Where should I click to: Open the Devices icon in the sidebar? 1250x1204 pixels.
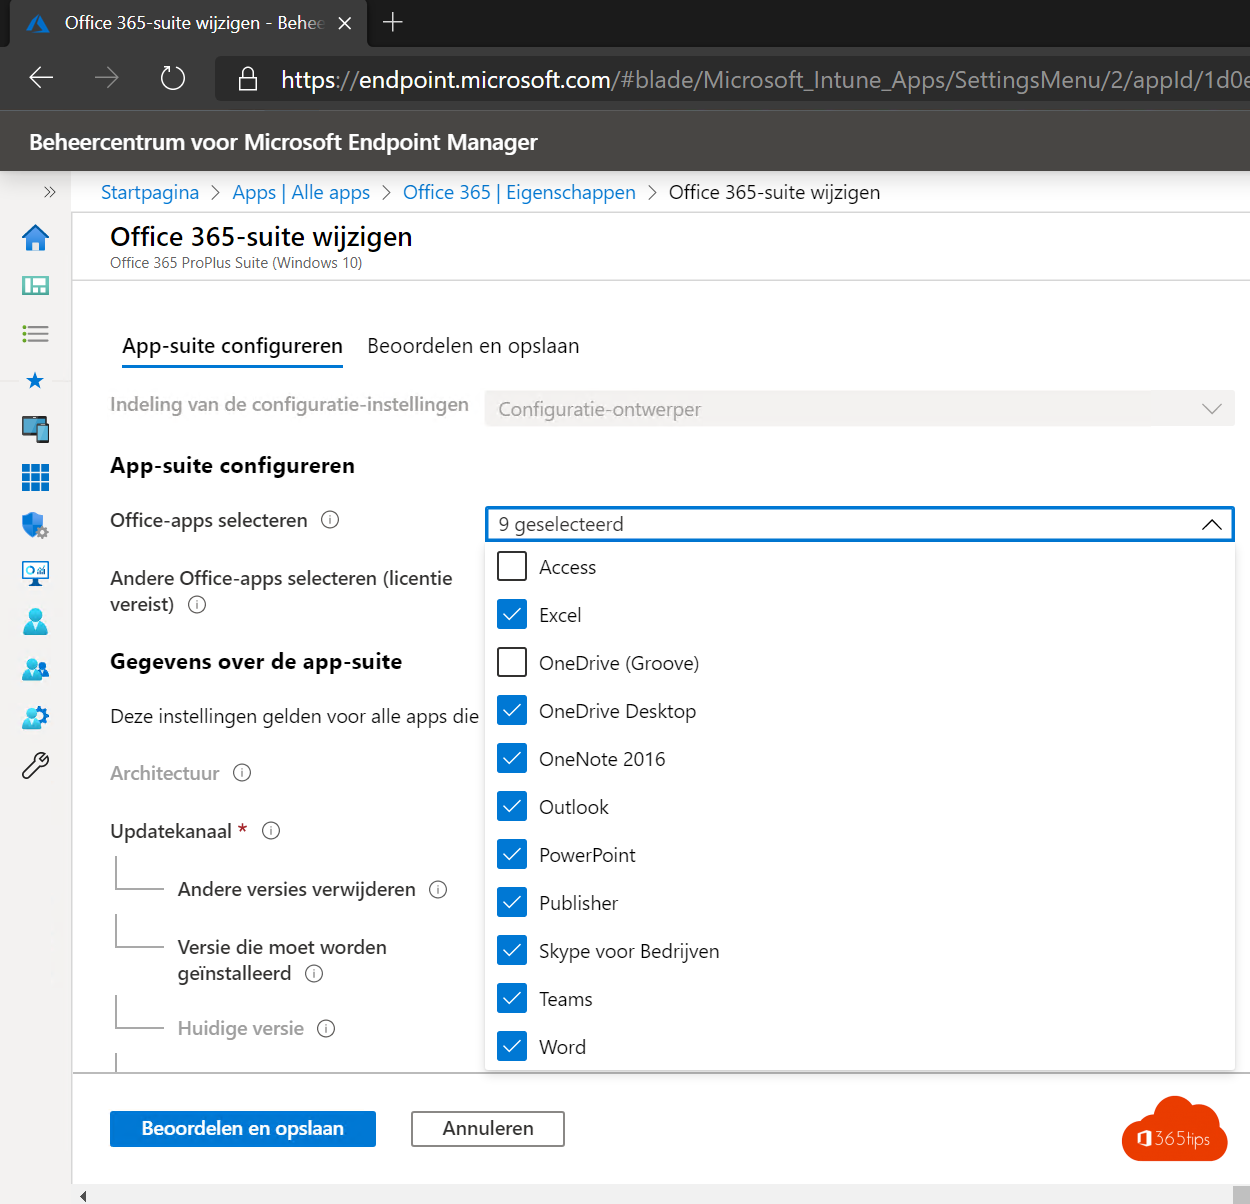click(35, 429)
